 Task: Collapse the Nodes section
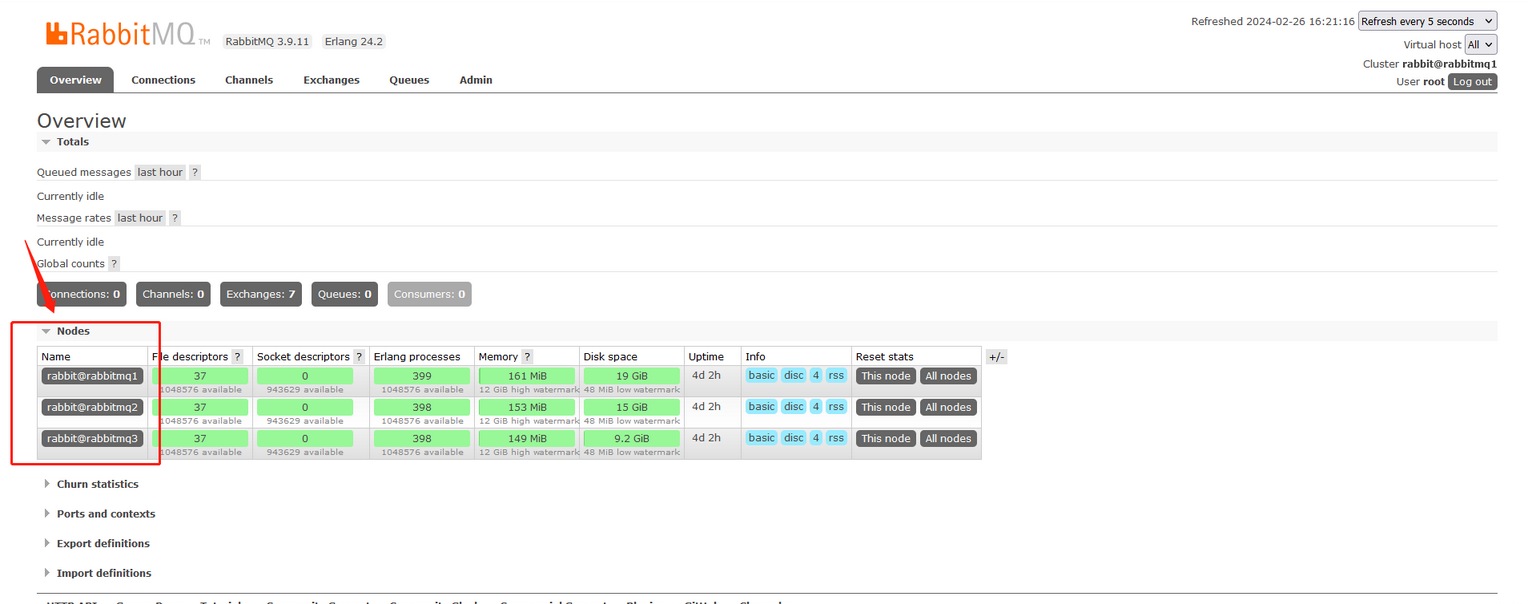65,331
